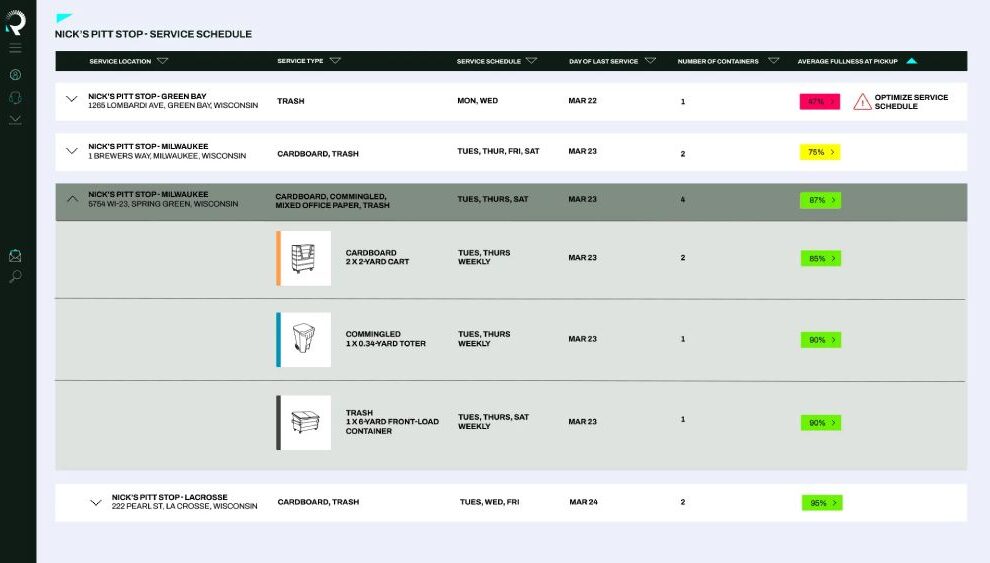The image size is (990, 563).
Task: Open the Service Type column filter
Action: click(335, 61)
